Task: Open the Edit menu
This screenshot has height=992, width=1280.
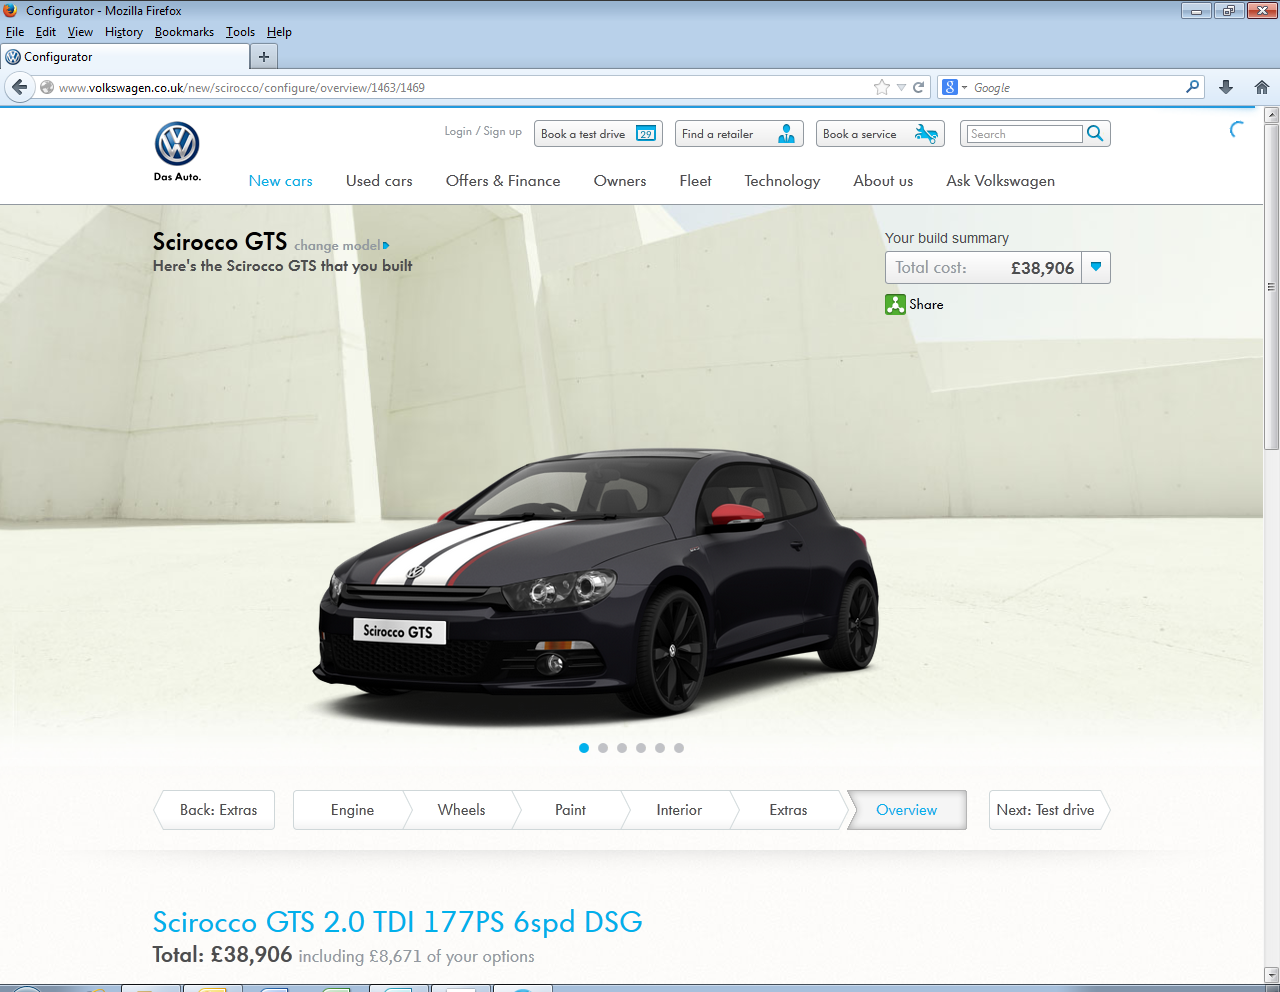Action: [46, 32]
